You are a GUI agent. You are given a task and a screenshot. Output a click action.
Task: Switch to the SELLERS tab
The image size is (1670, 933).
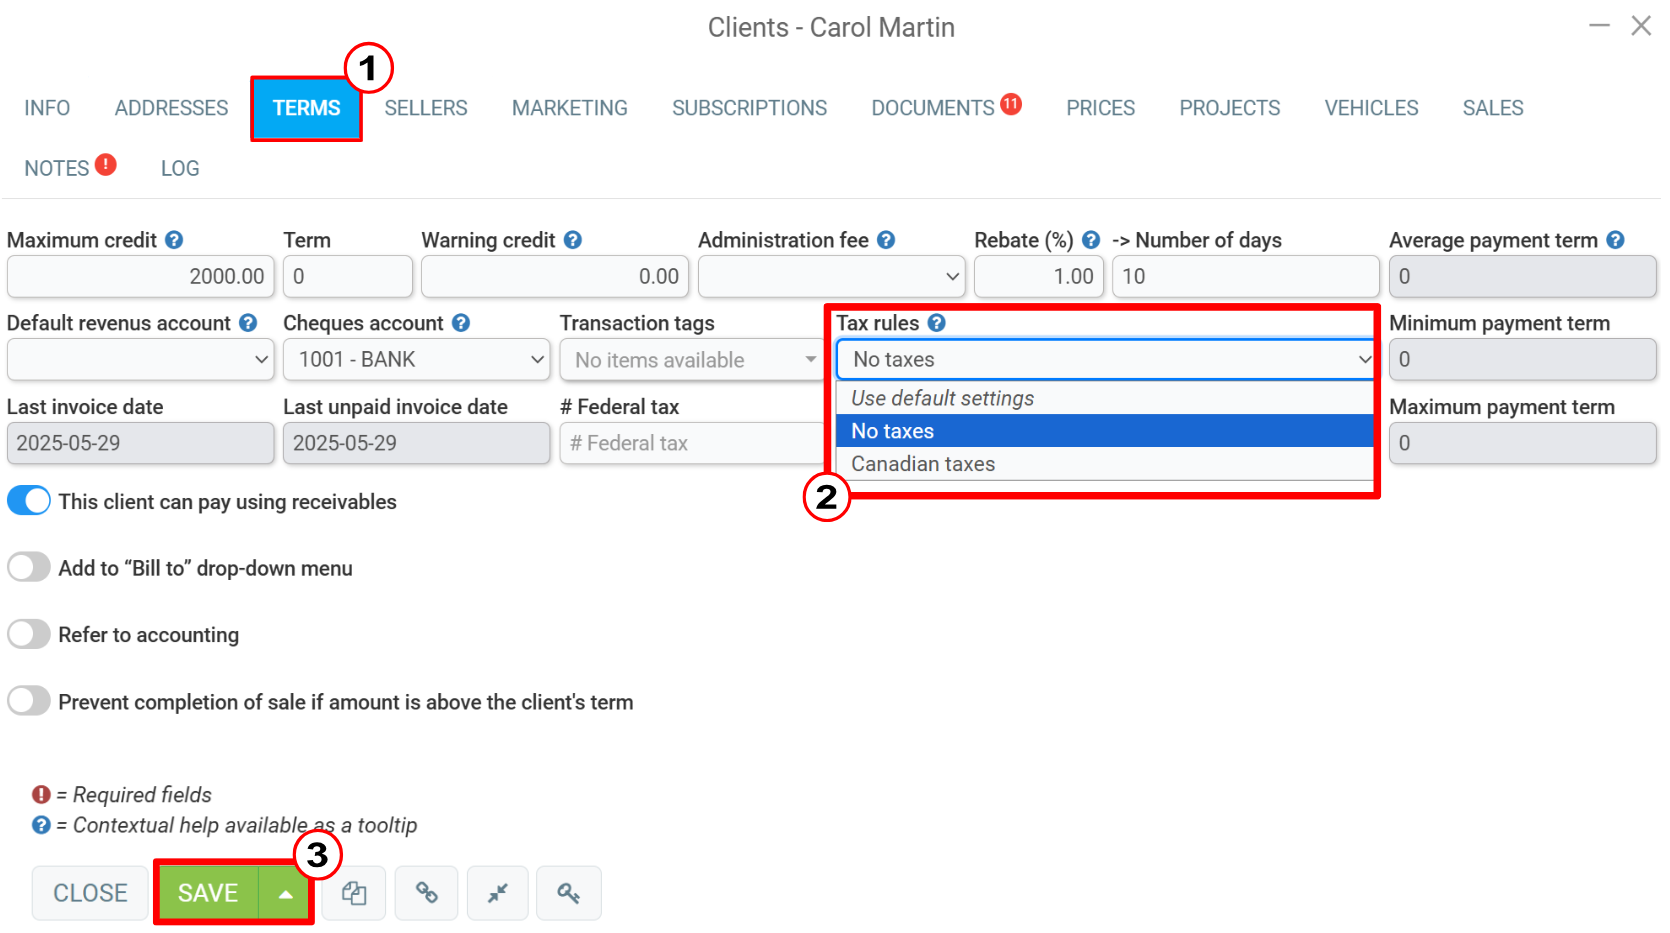pos(426,108)
